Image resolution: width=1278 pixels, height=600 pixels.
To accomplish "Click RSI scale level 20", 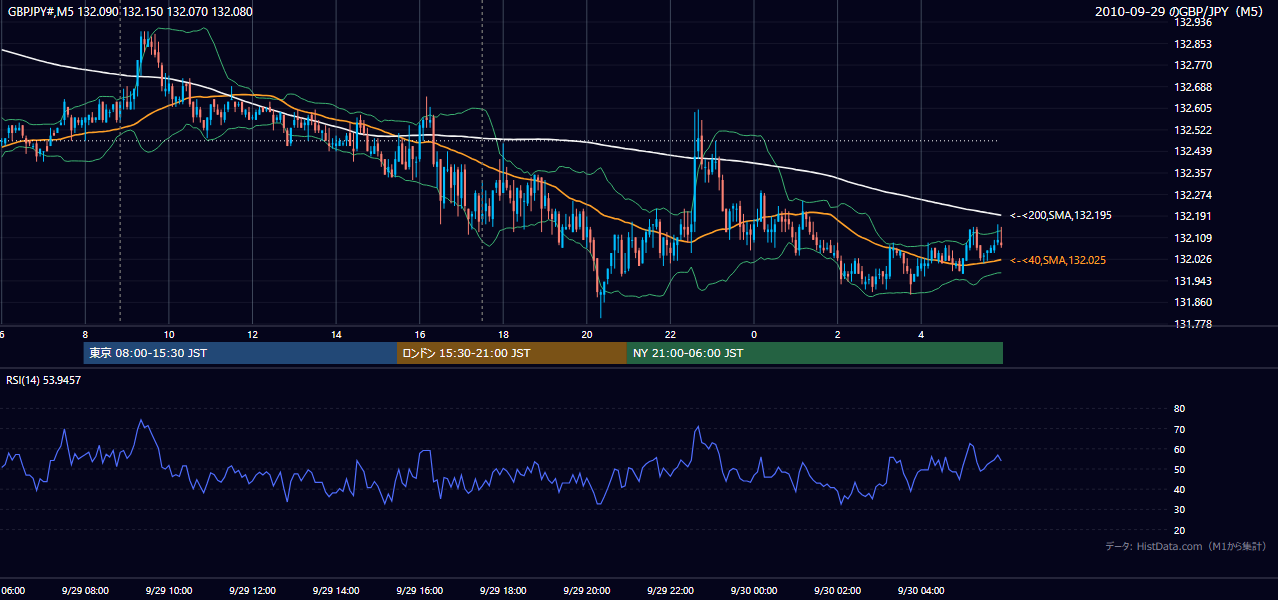I will pyautogui.click(x=1179, y=530).
